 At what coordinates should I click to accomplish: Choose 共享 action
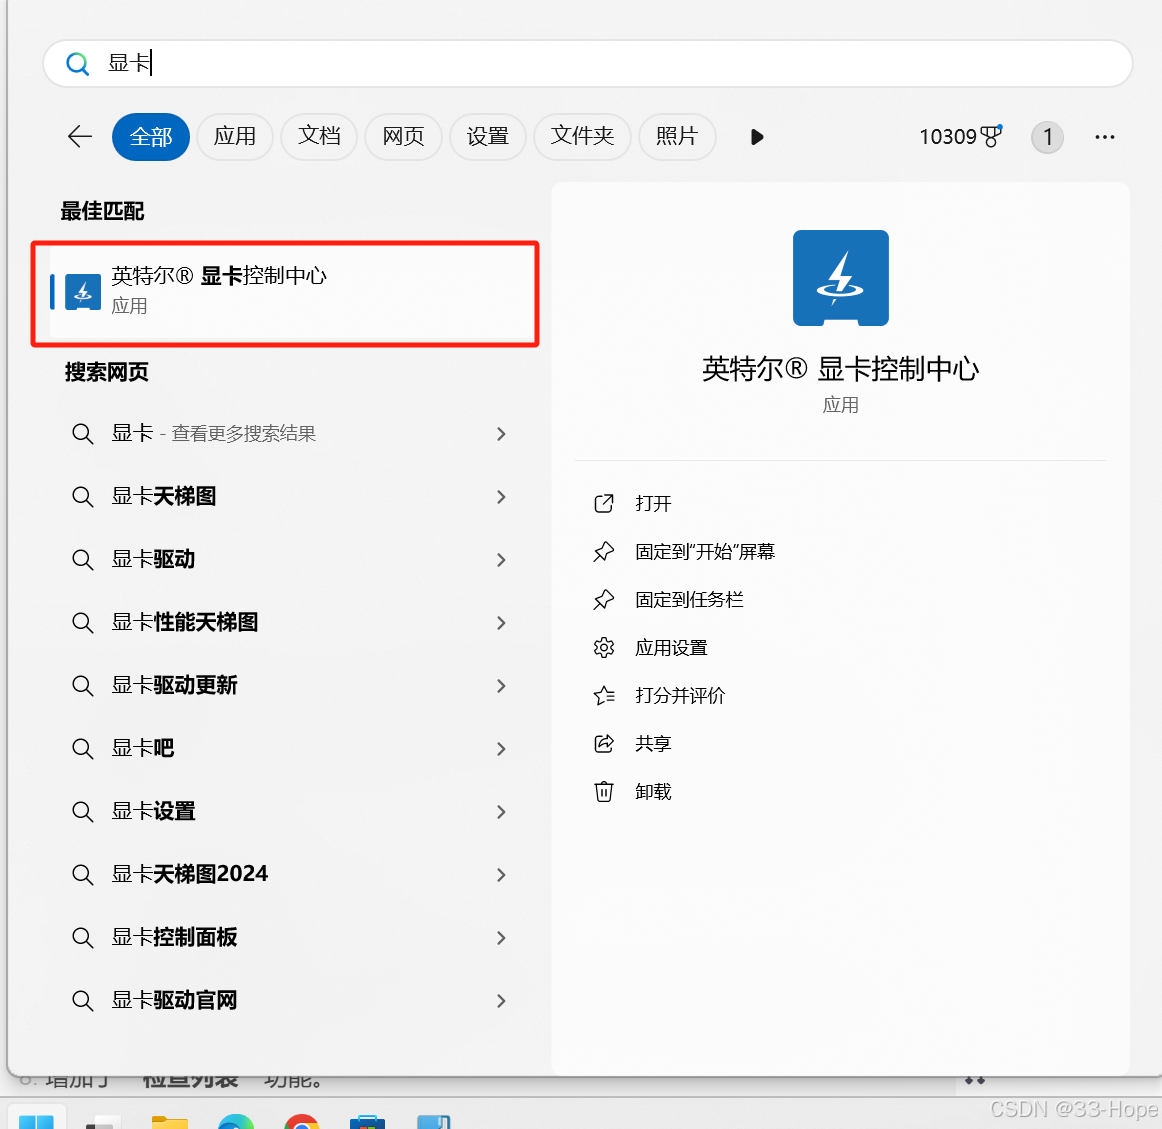[653, 744]
